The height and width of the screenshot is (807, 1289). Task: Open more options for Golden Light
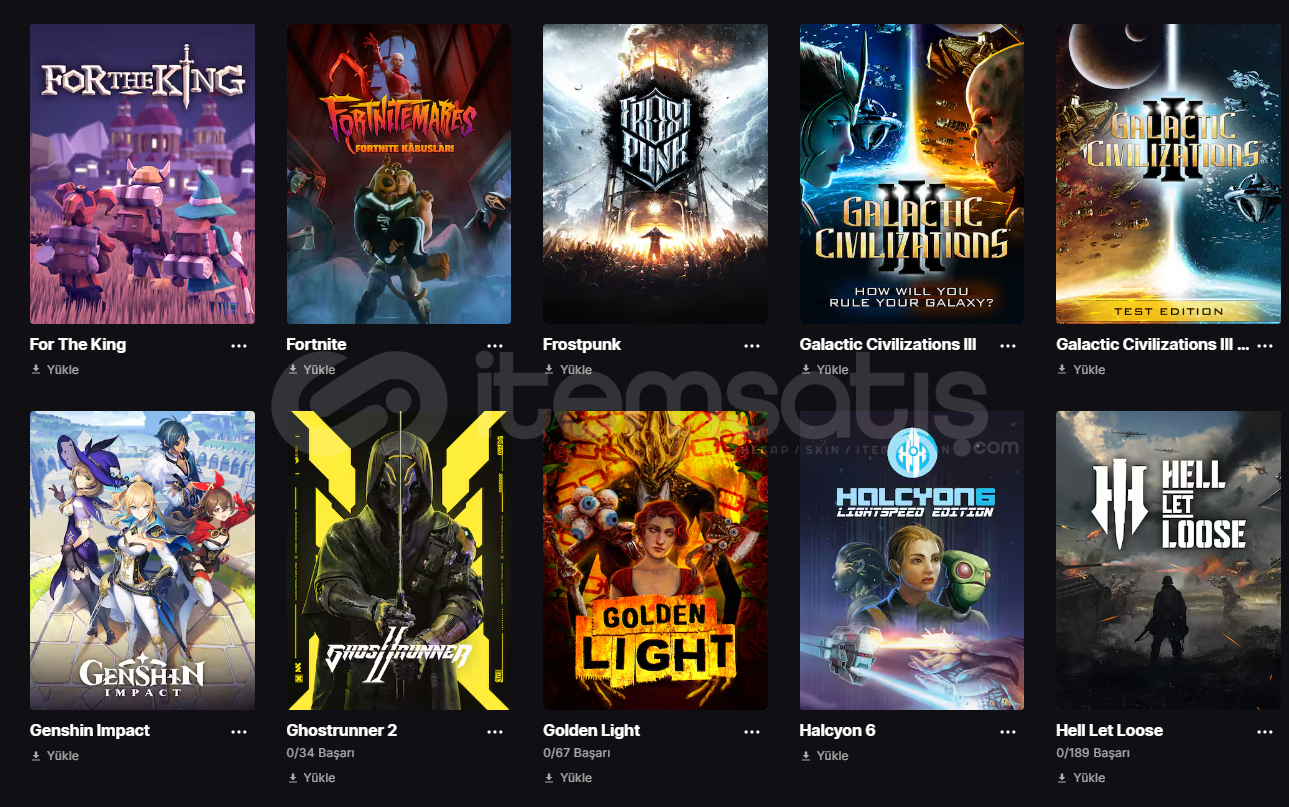pos(752,731)
